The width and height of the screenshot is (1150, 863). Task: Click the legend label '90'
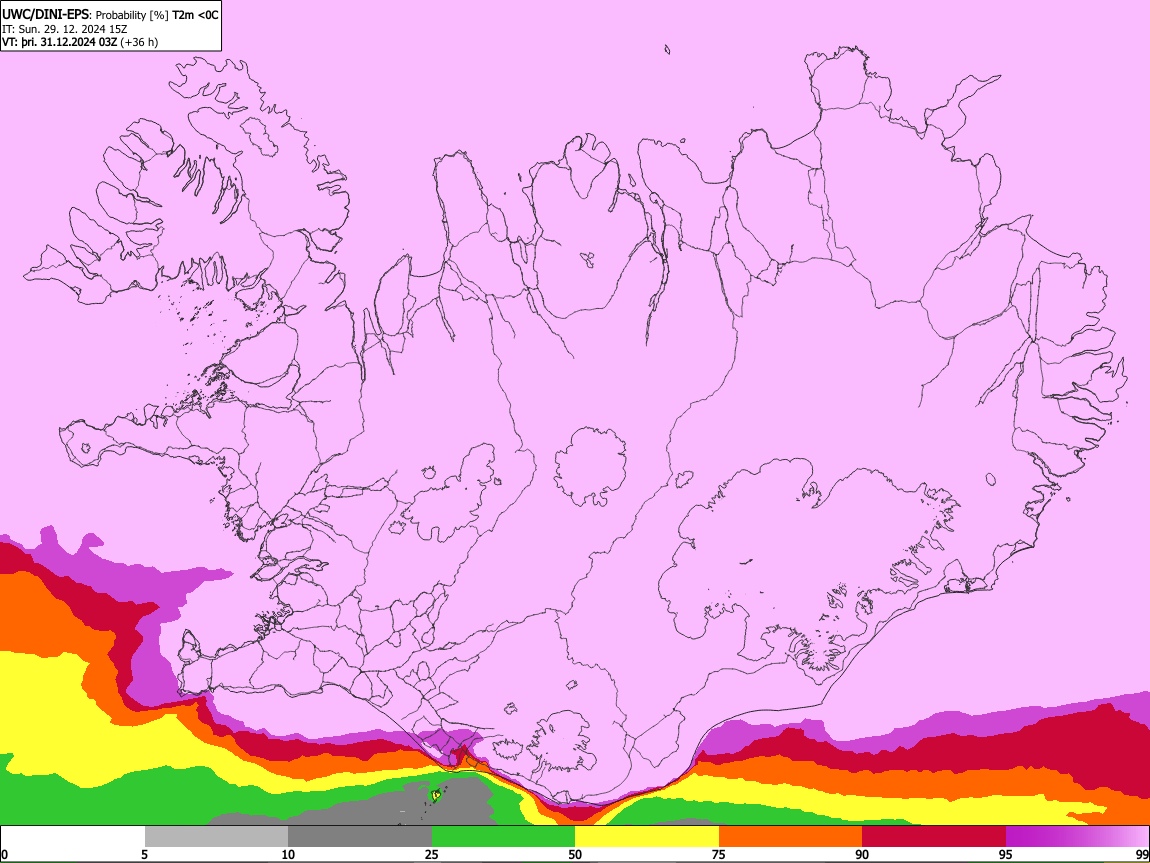[x=862, y=855]
